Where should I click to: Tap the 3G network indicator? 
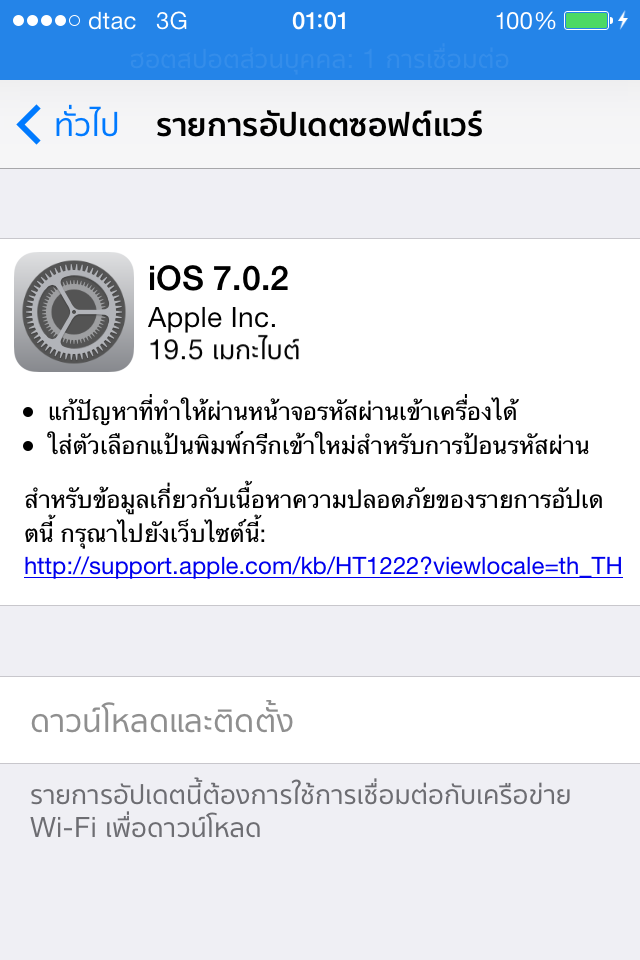pos(171,21)
